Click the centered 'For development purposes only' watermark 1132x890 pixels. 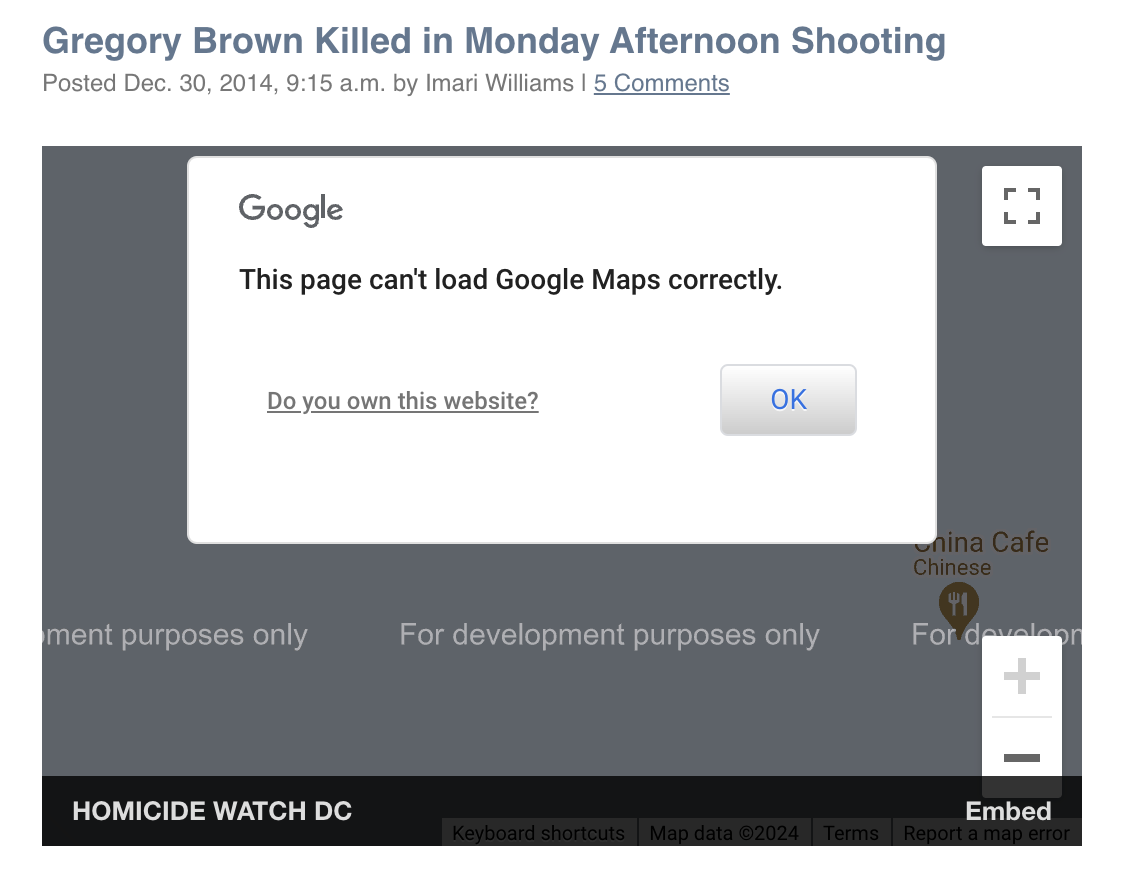click(x=609, y=635)
